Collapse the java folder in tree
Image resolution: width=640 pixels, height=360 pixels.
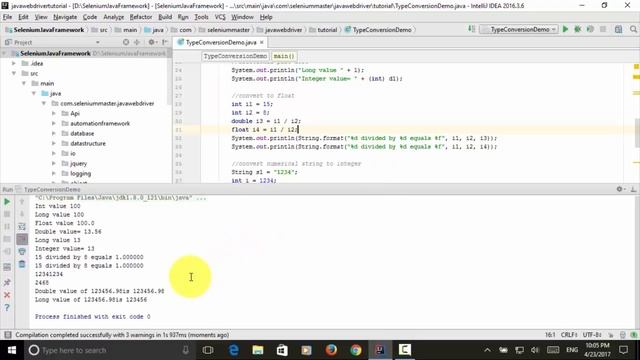[x=34, y=93]
